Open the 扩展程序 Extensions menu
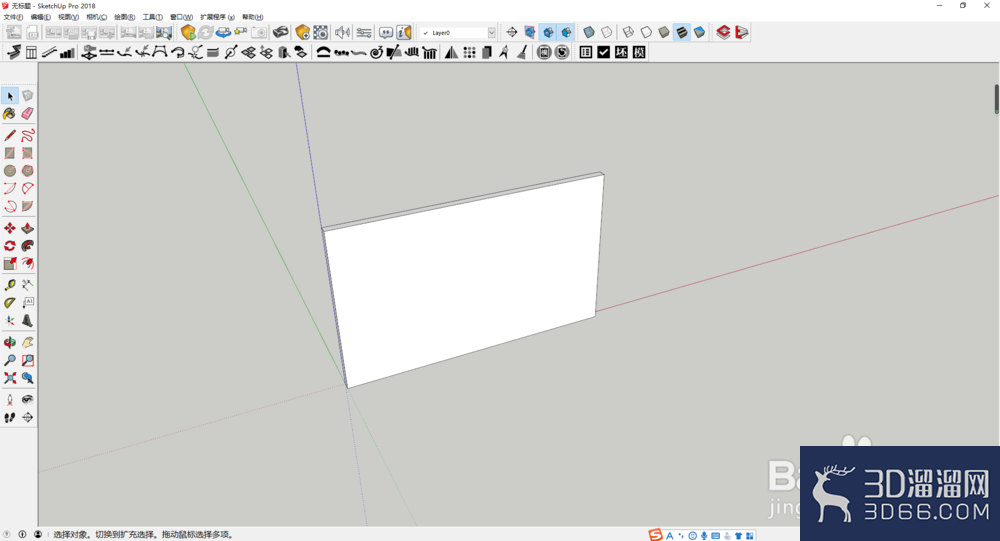The height and width of the screenshot is (541, 1000). pos(217,17)
